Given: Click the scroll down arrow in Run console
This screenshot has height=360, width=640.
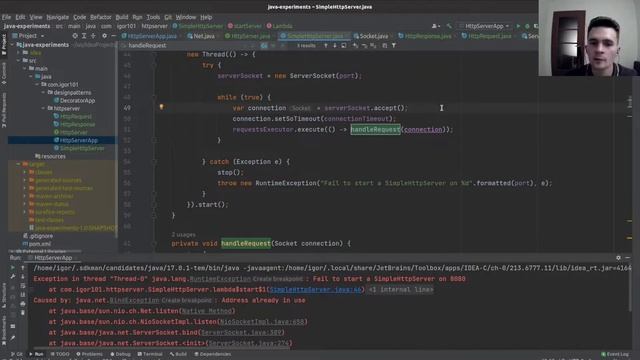Looking at the screenshot, I should (x=23, y=277).
